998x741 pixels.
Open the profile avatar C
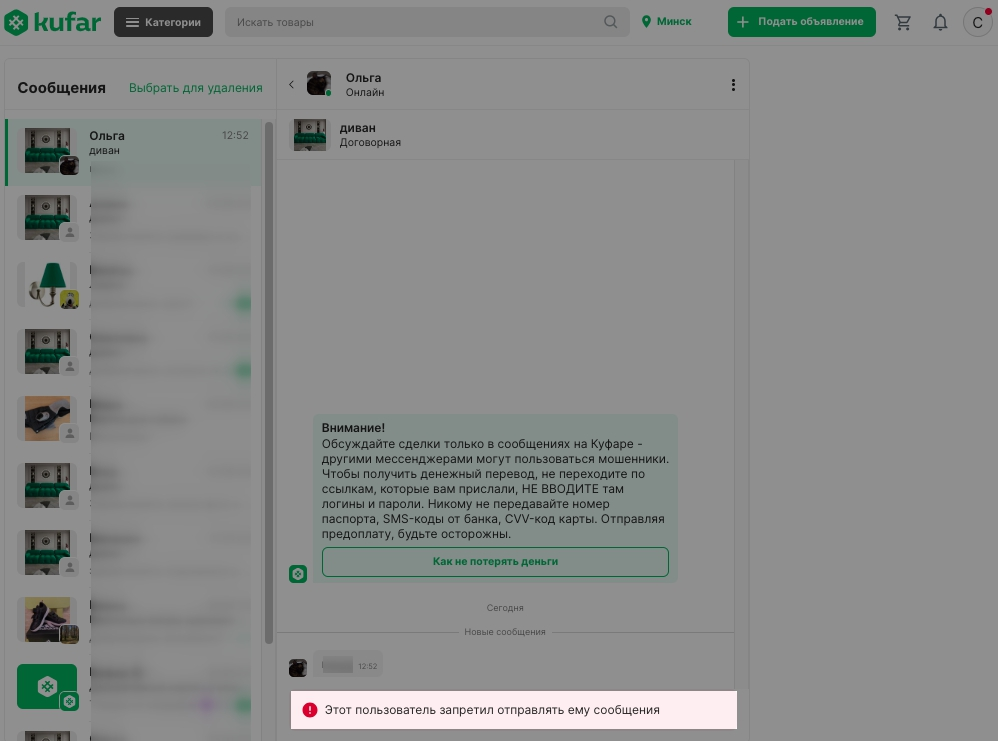[977, 22]
